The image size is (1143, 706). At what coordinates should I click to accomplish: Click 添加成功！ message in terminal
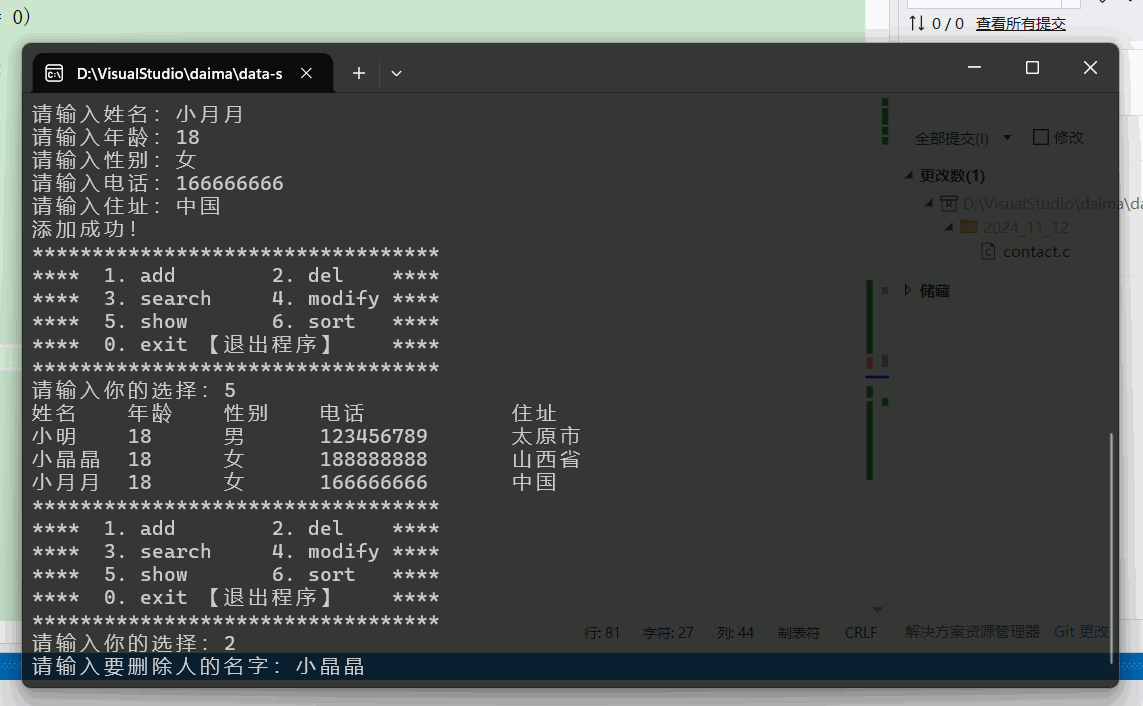click(85, 230)
